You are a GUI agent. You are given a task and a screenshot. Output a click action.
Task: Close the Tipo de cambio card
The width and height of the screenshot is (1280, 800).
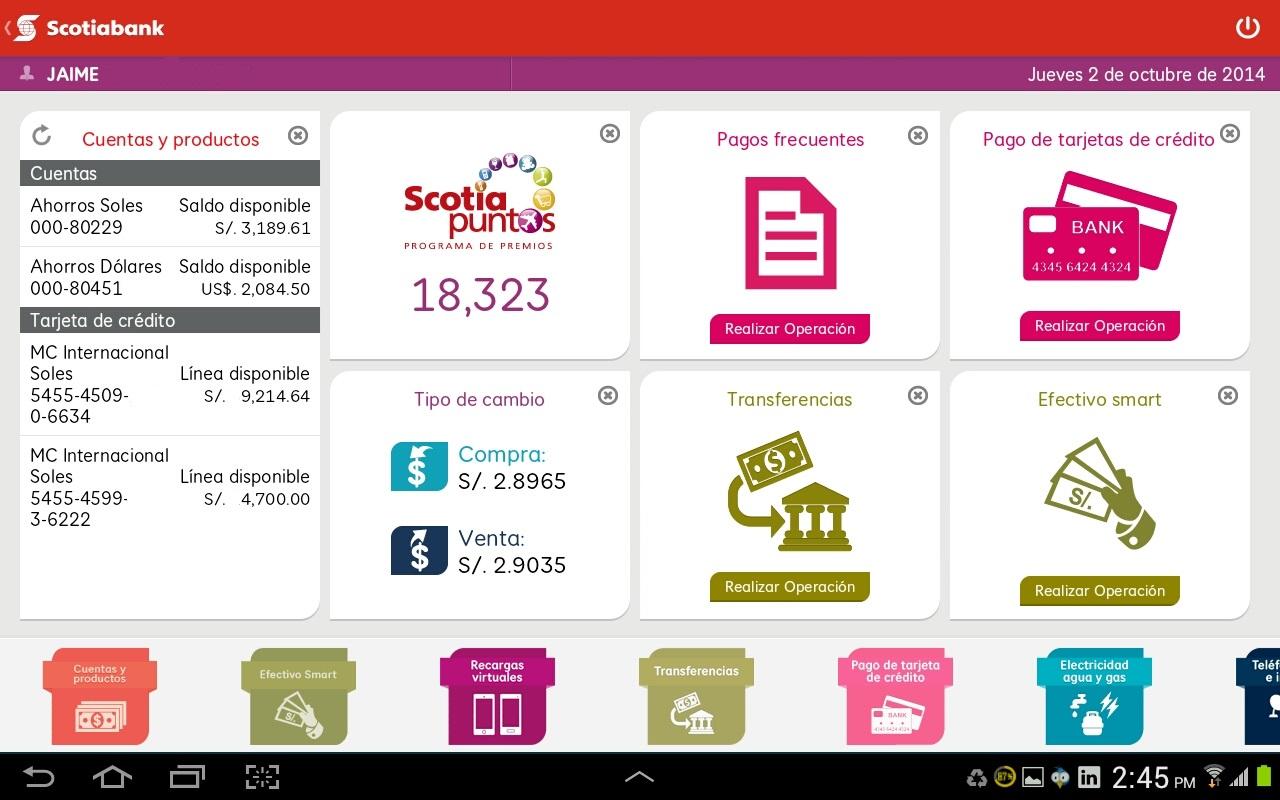(x=608, y=395)
